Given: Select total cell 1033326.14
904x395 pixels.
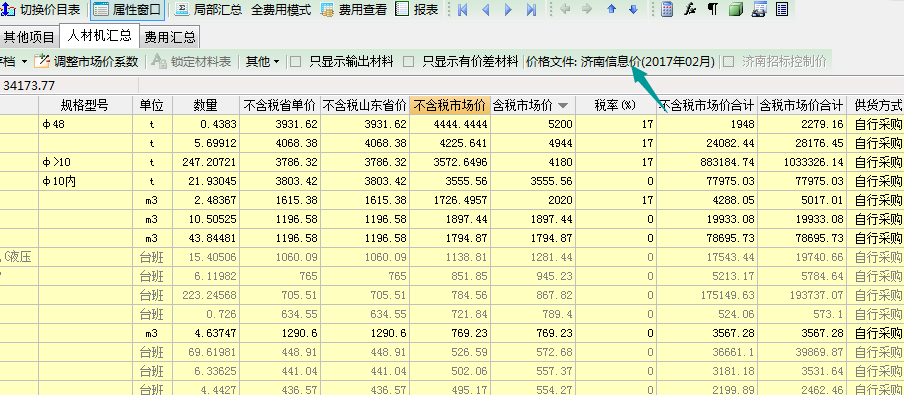Looking at the screenshot, I should (x=802, y=162).
